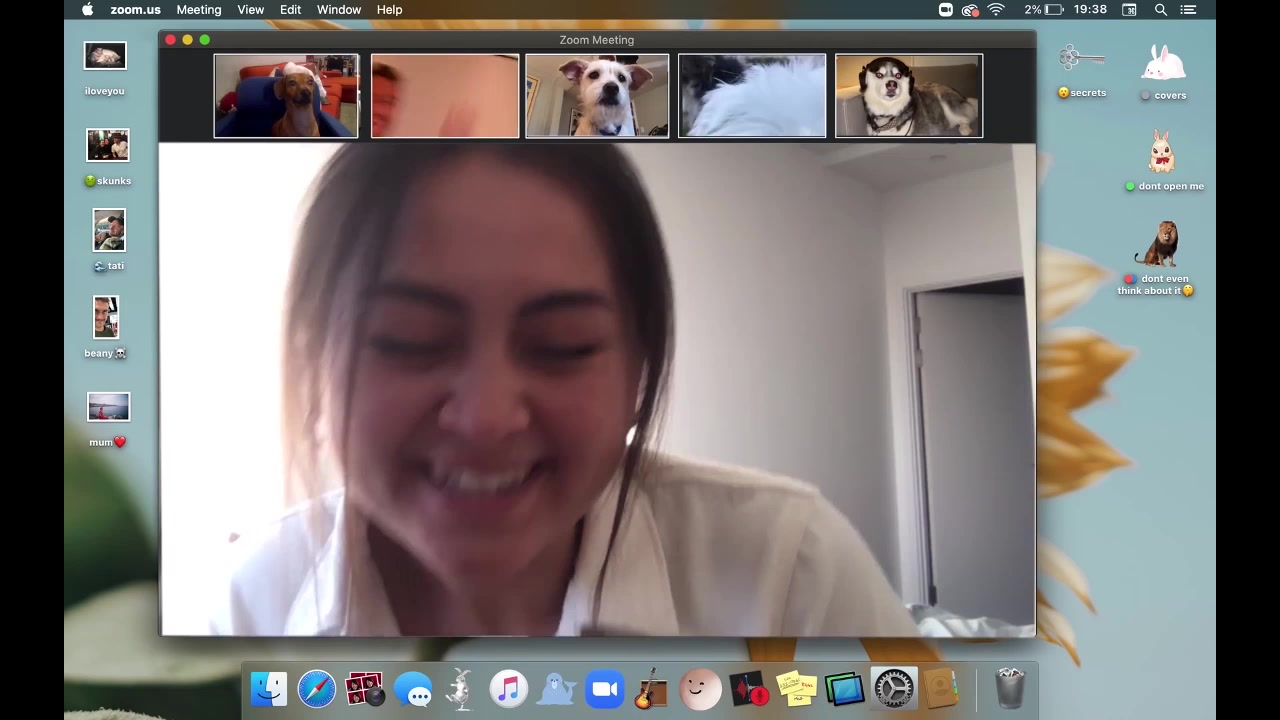
Task: Open Spotlight search magnifier in the menu bar
Action: click(1161, 10)
